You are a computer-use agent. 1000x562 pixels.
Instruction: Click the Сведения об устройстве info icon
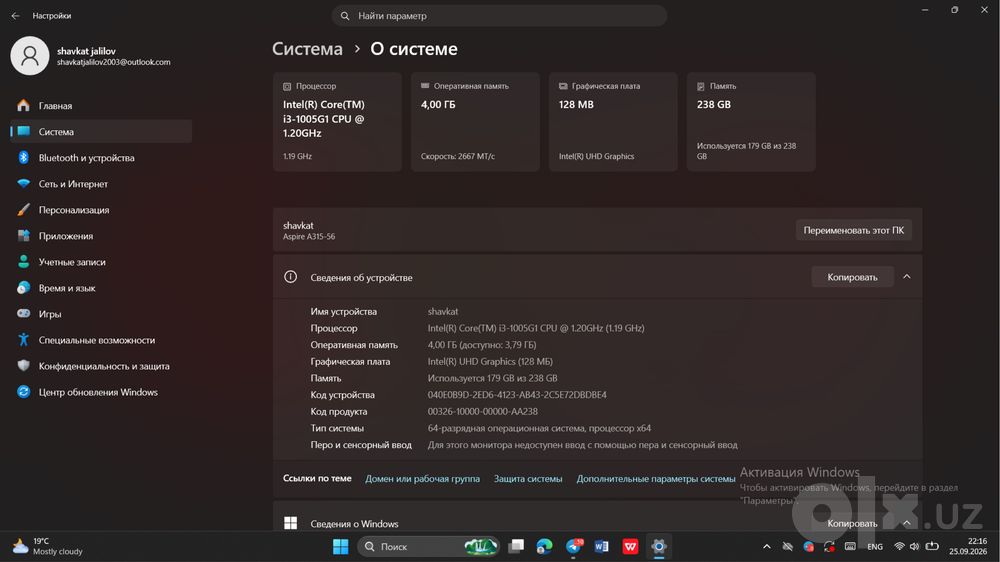pyautogui.click(x=290, y=277)
